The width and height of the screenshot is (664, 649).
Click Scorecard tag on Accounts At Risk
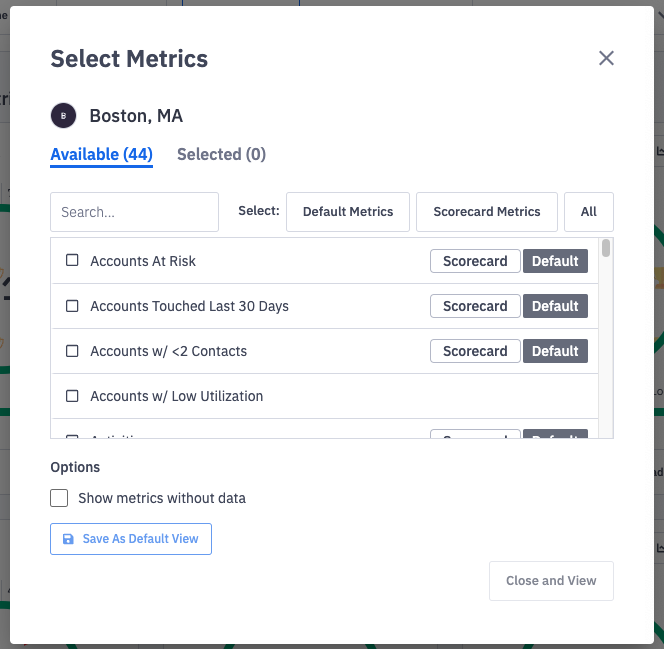(x=475, y=261)
